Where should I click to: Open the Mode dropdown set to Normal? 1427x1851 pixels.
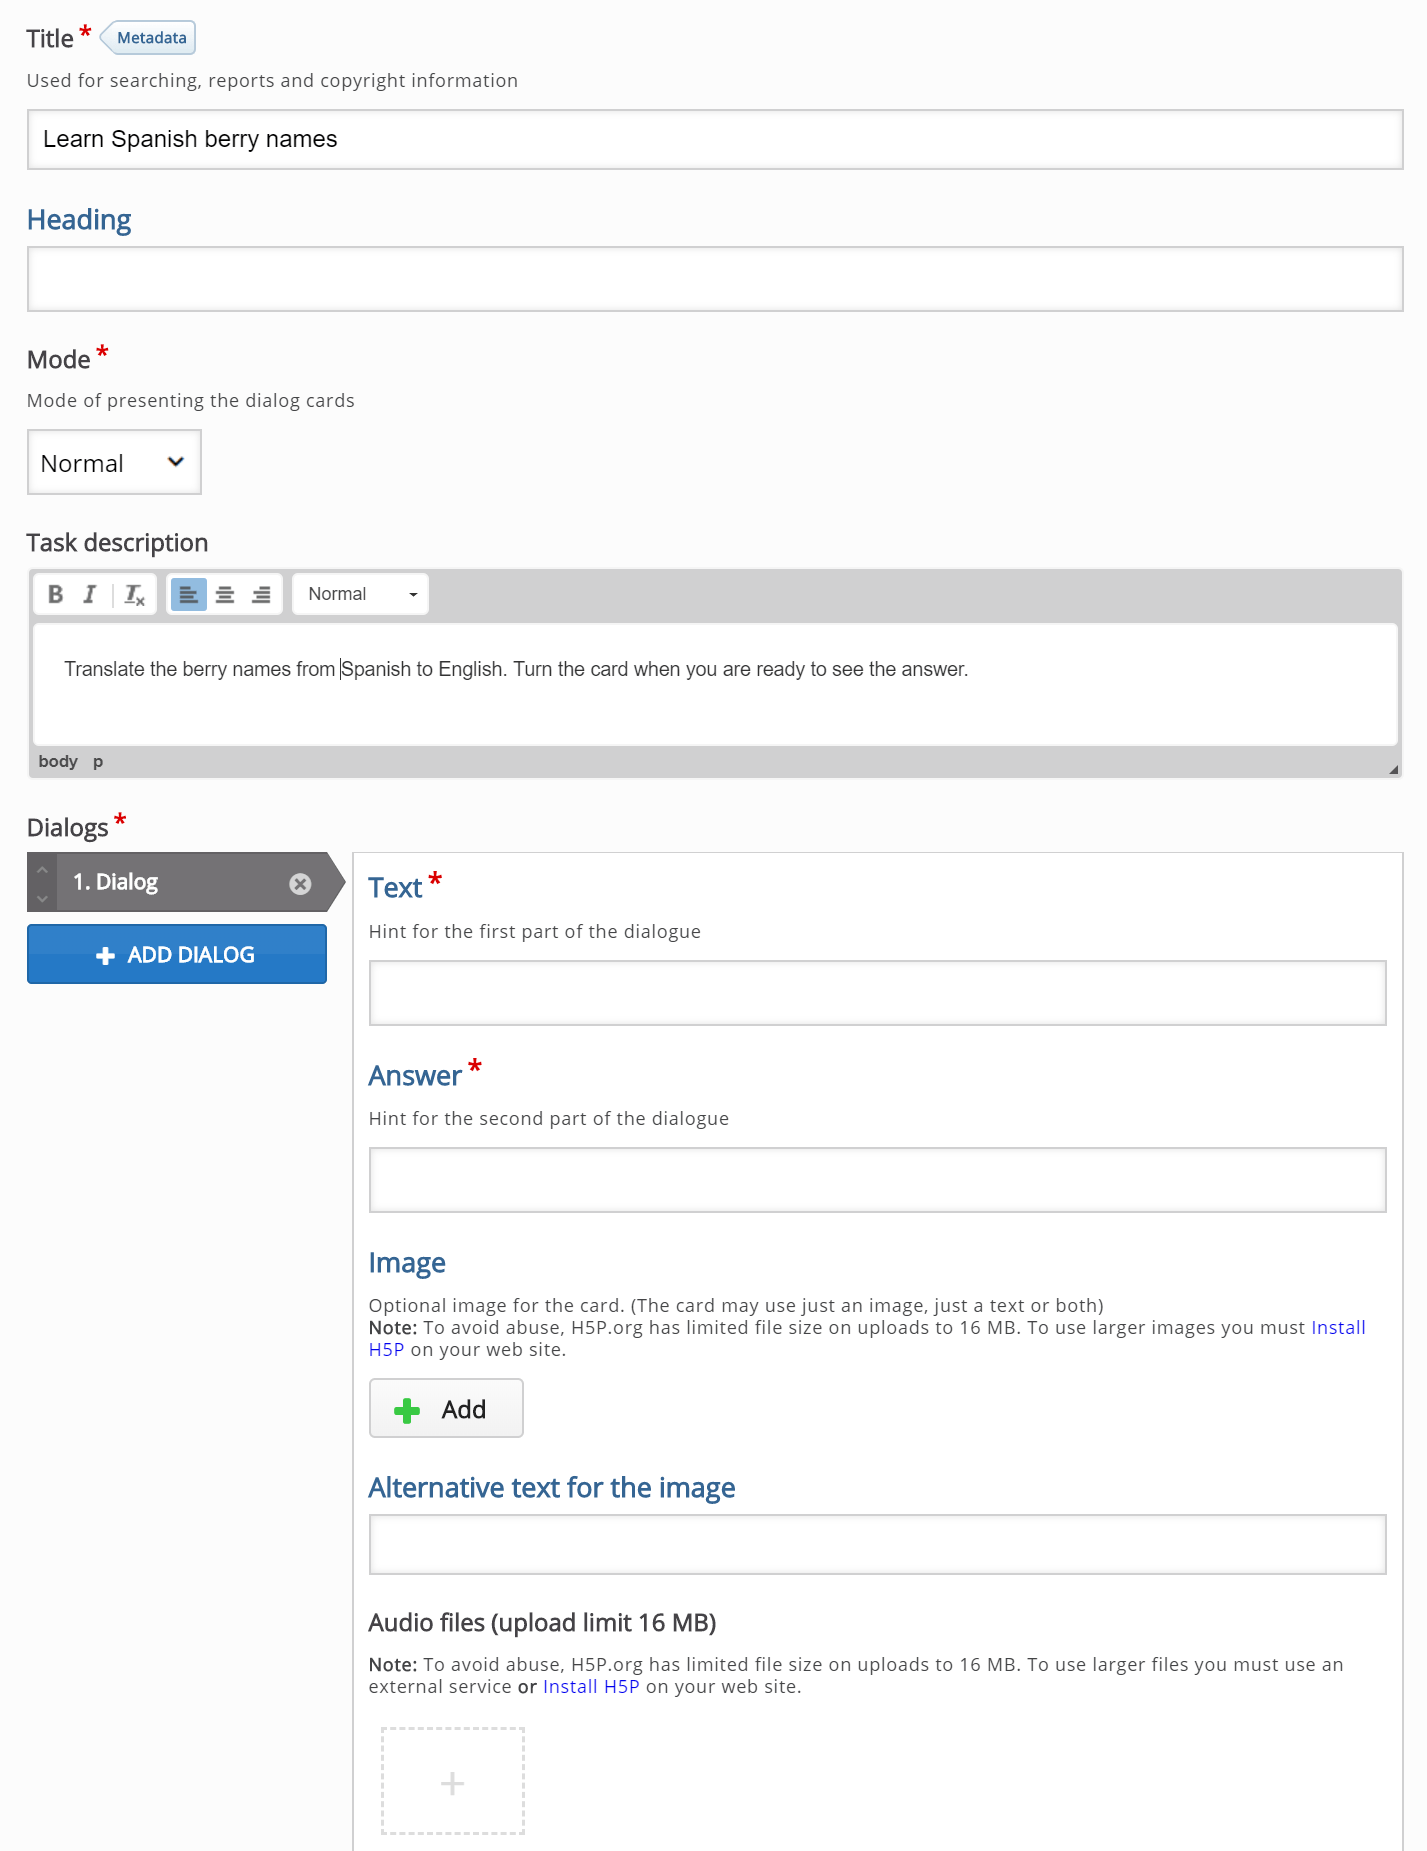114,462
